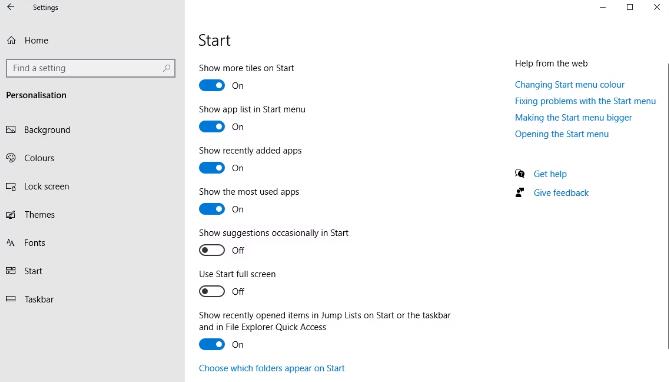Click the Fonts icon

click(x=11, y=243)
